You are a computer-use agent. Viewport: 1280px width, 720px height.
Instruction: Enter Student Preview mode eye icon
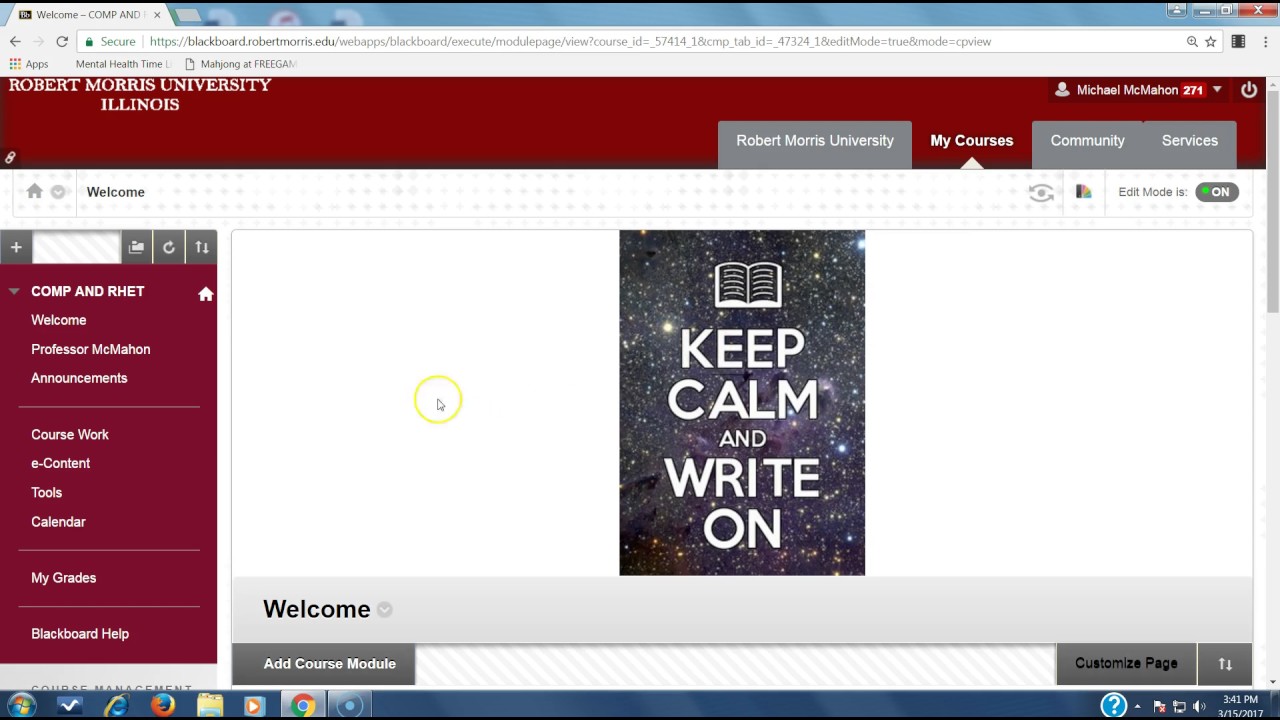tap(1041, 193)
